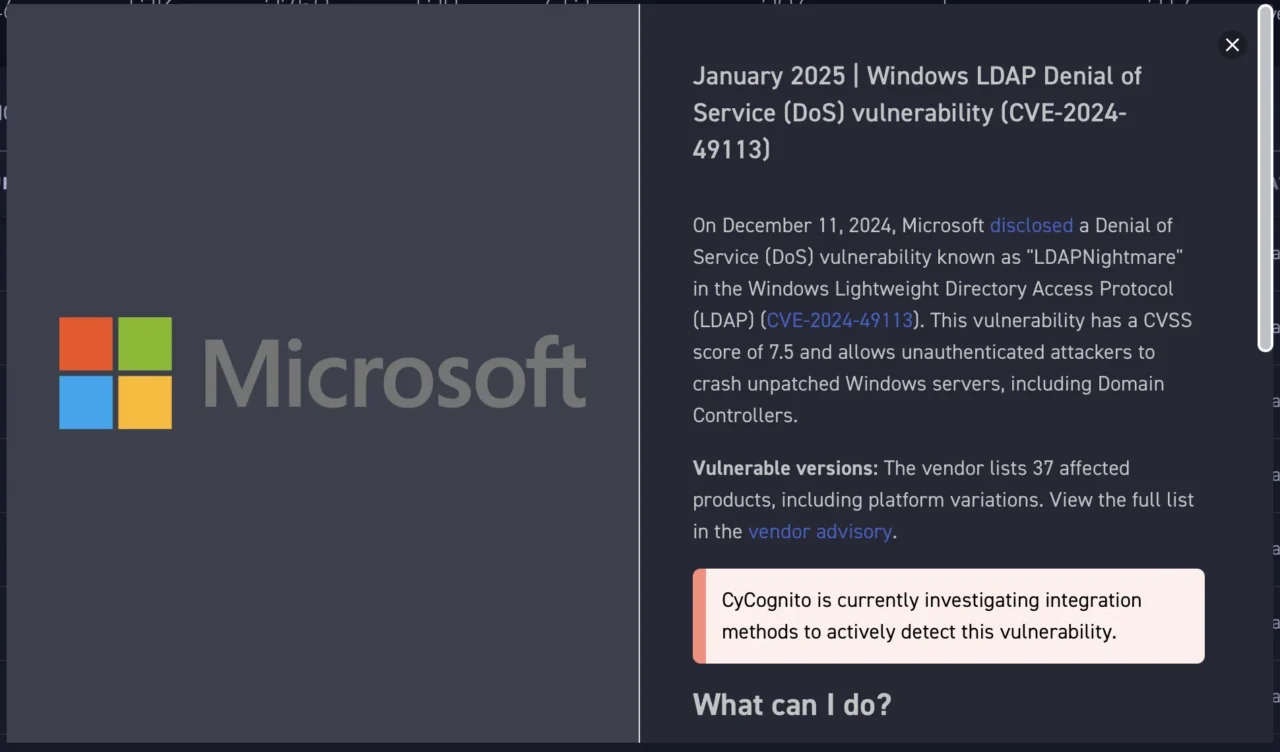The image size is (1280, 752).
Task: Open the CVE-2024-49113 link
Action: pyautogui.click(x=840, y=320)
